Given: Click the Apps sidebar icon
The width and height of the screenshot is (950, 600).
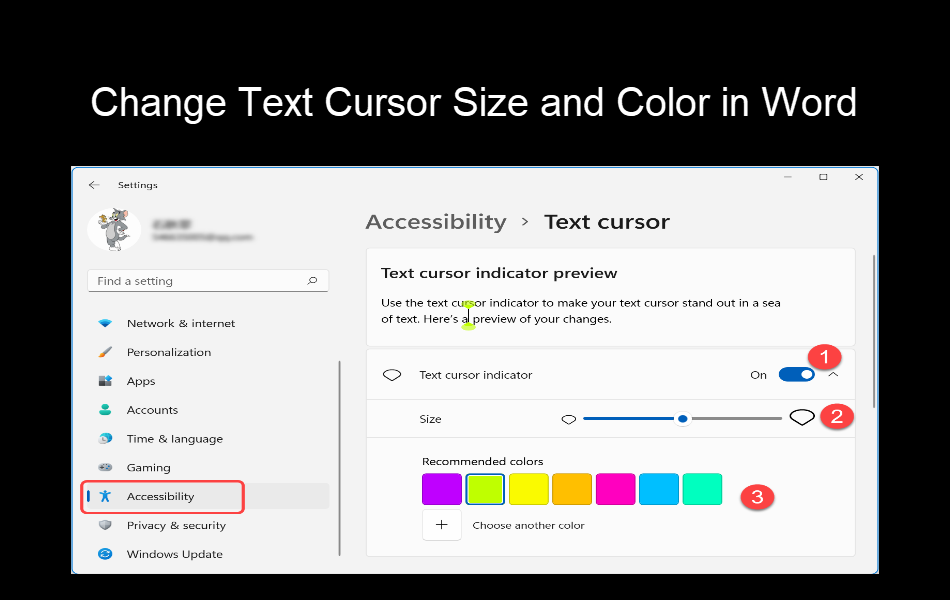Looking at the screenshot, I should click(x=105, y=381).
